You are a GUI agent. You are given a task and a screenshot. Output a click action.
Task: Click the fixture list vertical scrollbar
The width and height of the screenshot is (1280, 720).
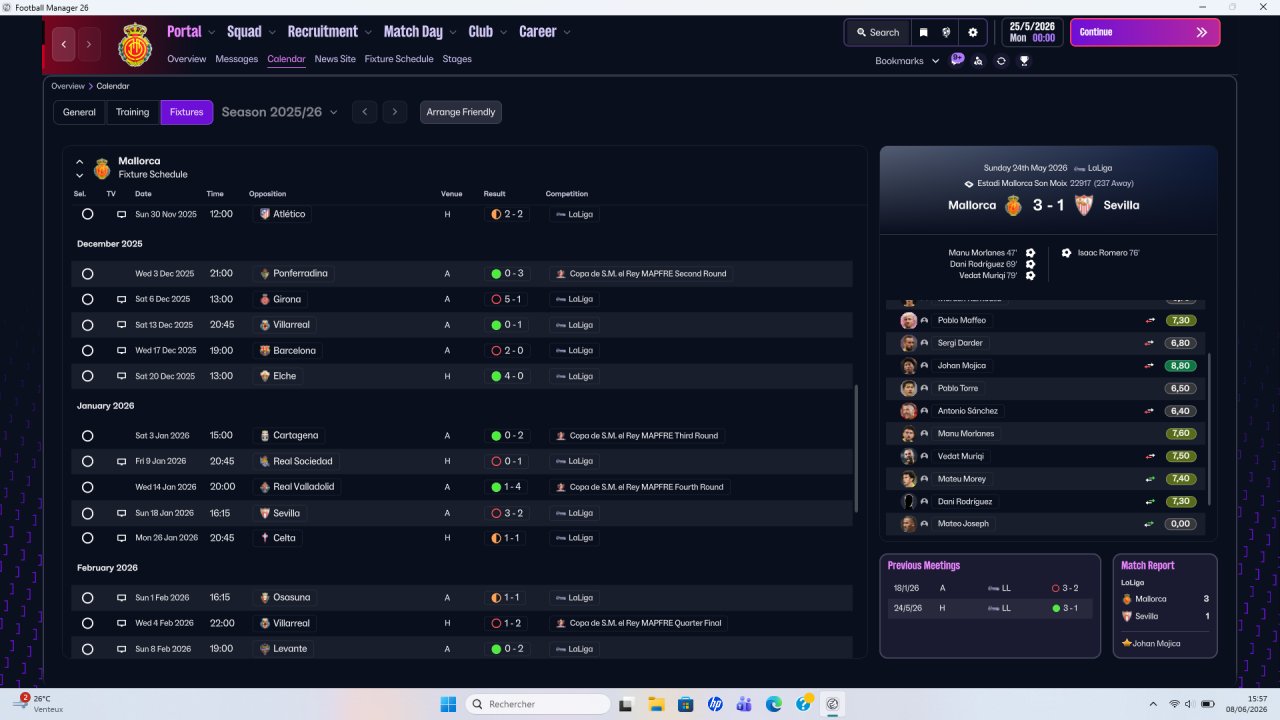click(x=856, y=450)
